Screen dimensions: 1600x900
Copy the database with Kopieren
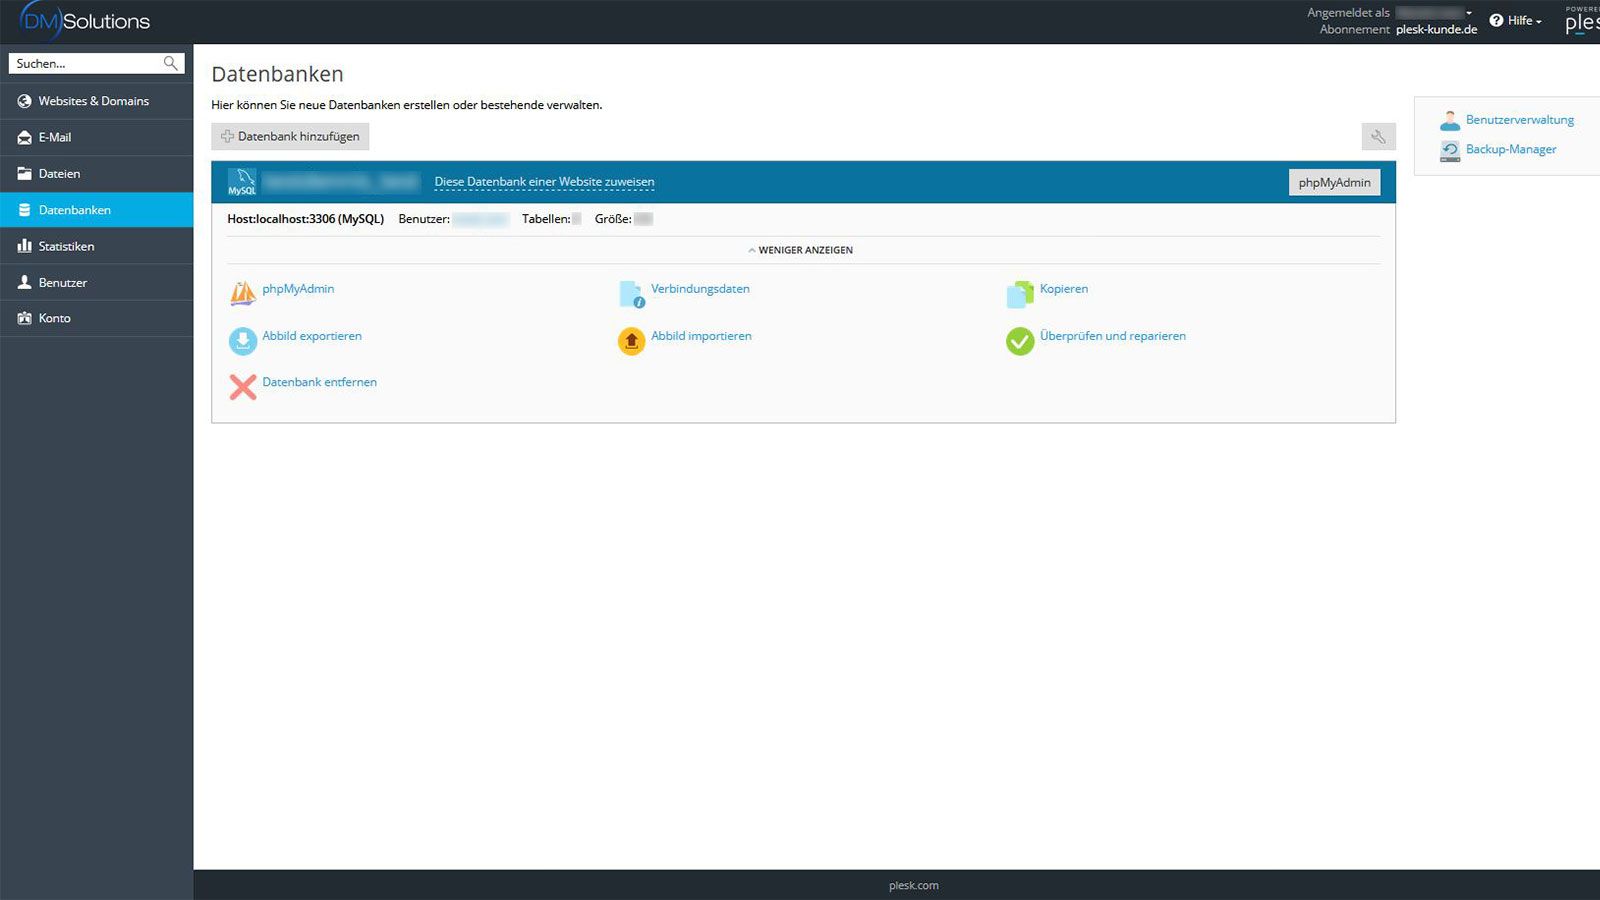coord(1063,289)
